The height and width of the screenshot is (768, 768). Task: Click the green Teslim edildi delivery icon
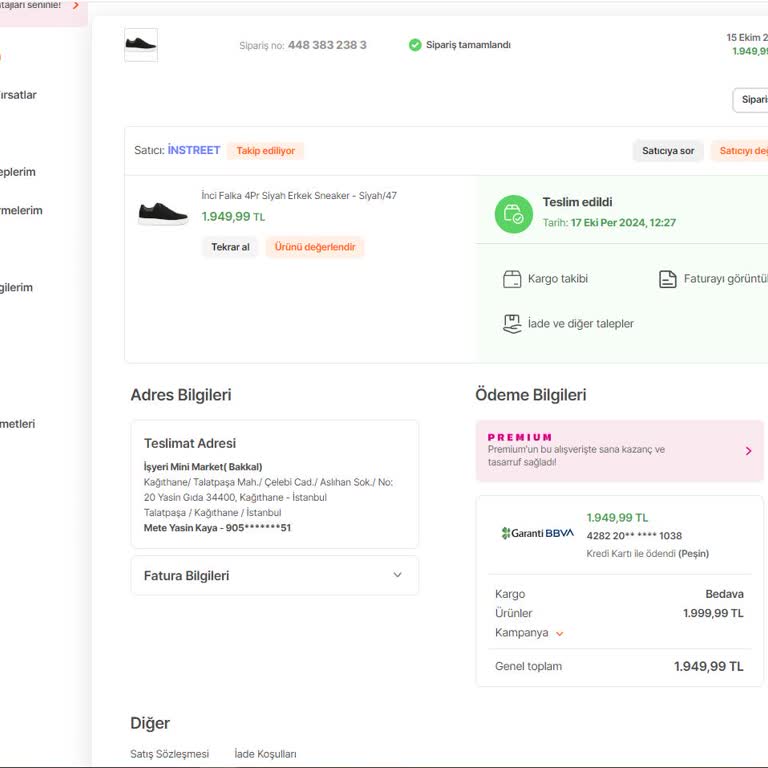(513, 214)
